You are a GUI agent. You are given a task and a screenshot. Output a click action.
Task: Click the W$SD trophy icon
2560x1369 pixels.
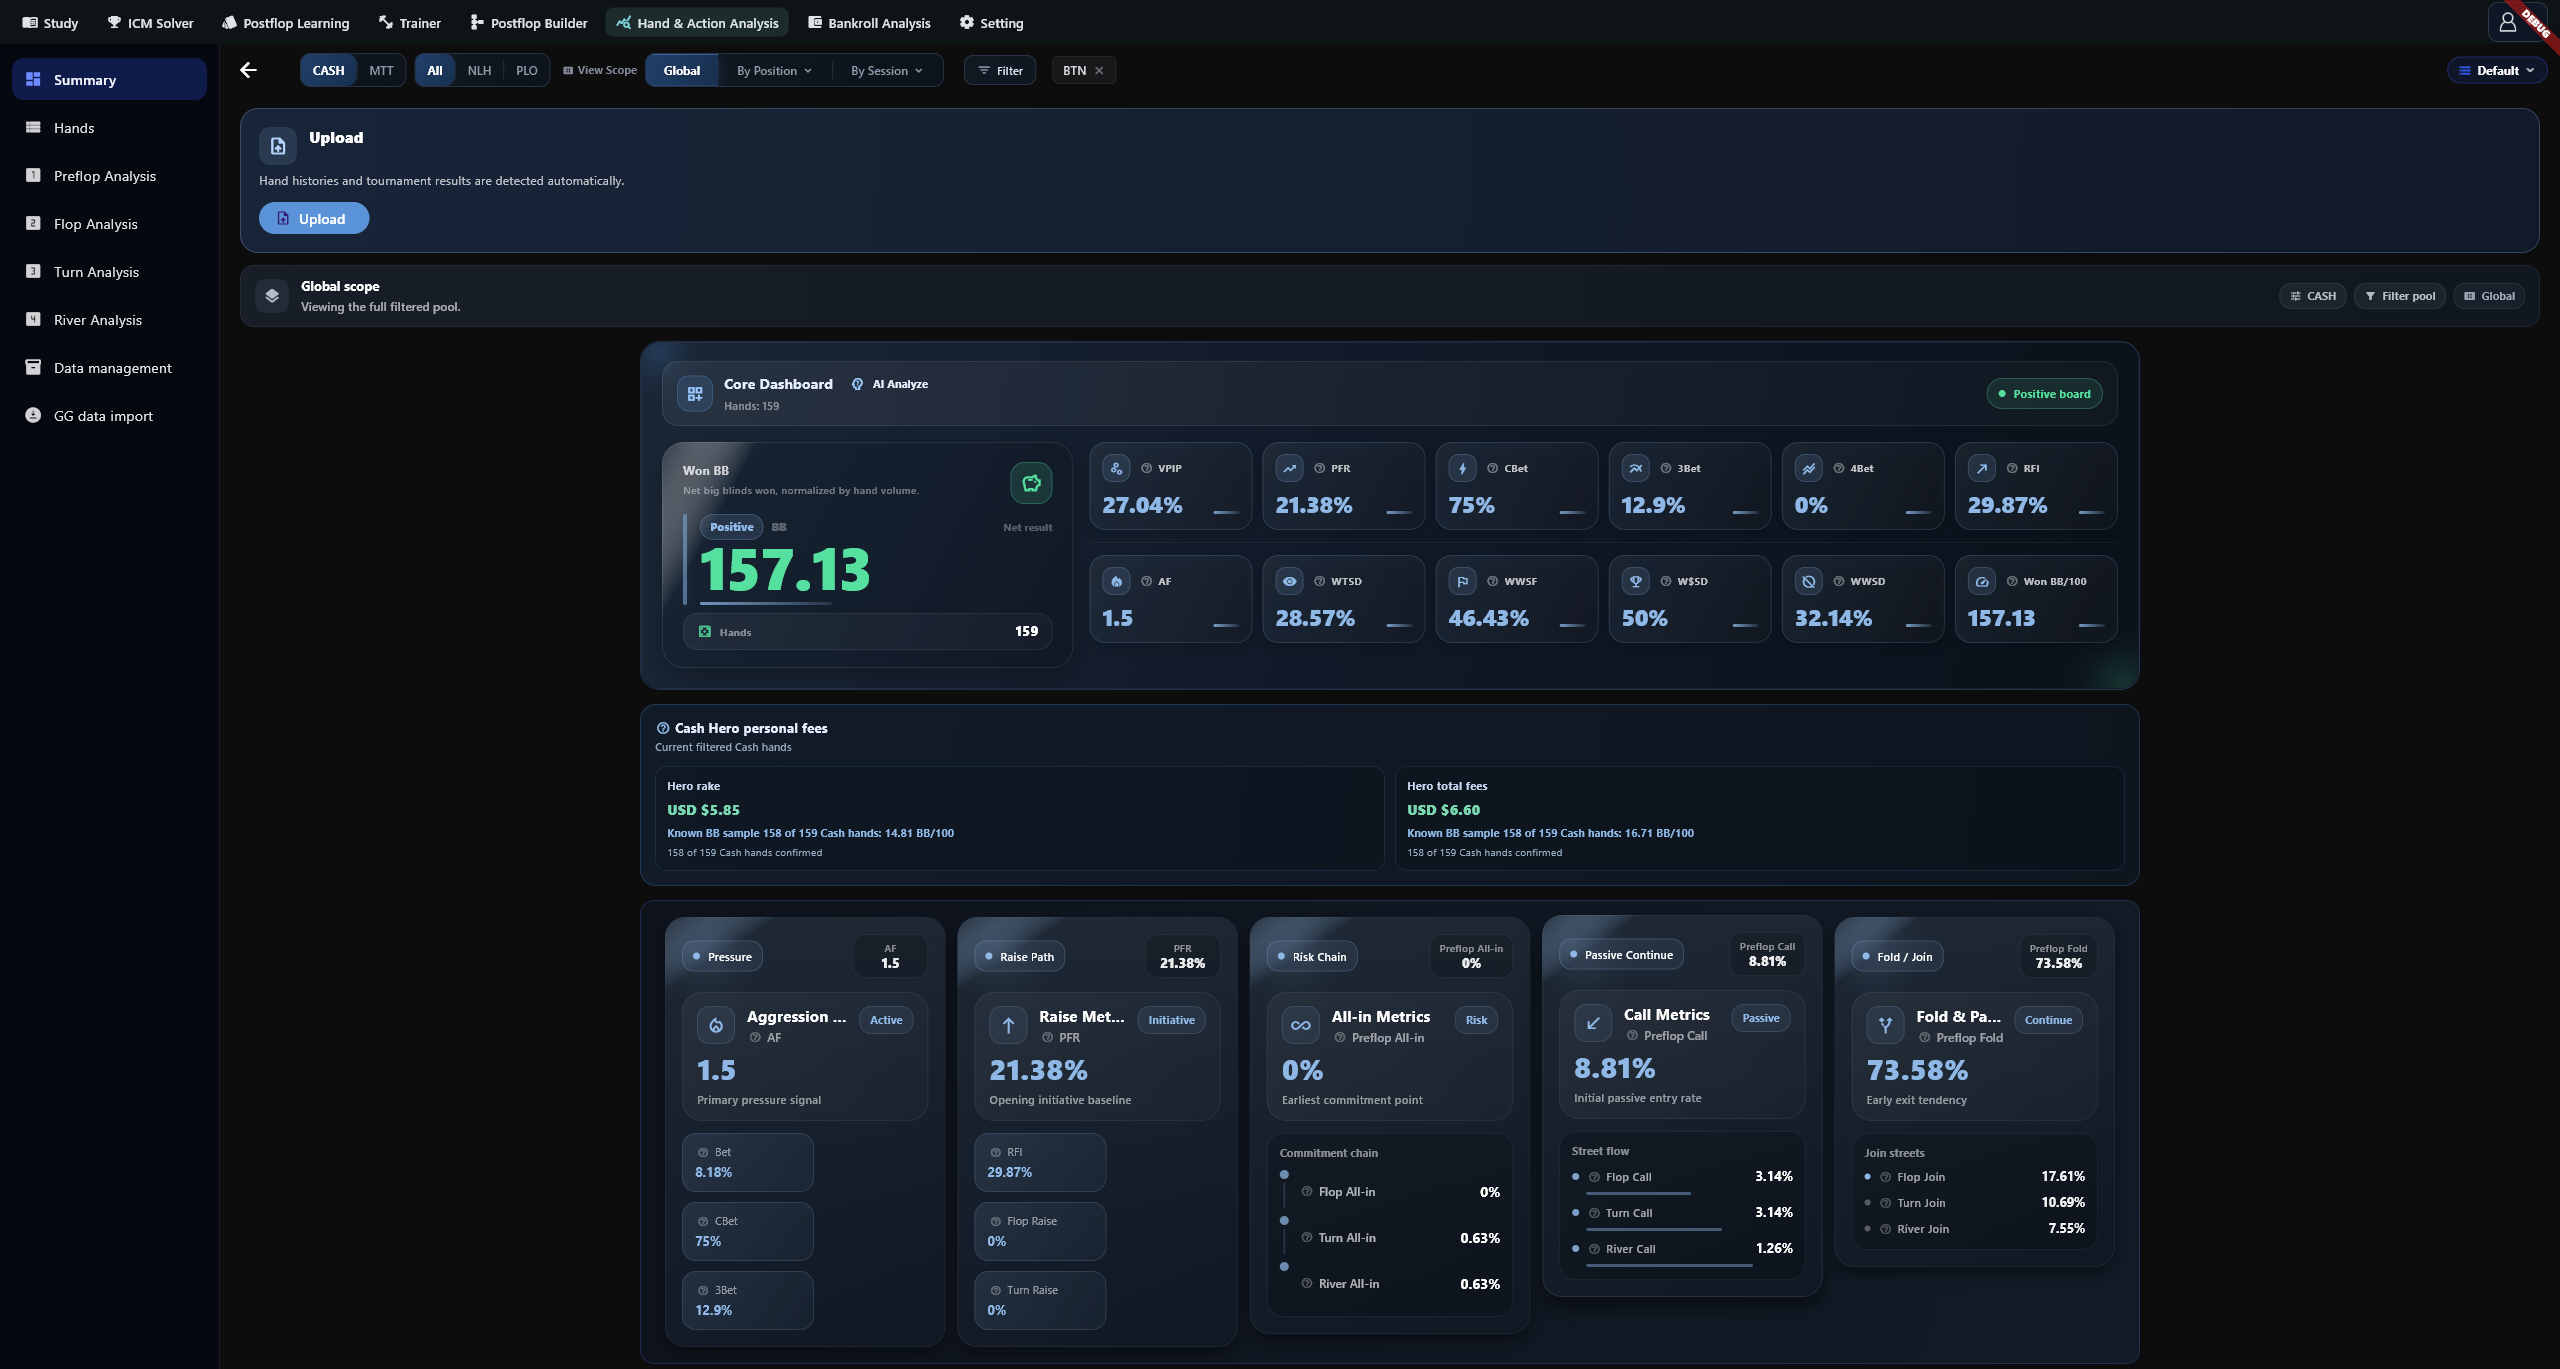pos(1635,581)
